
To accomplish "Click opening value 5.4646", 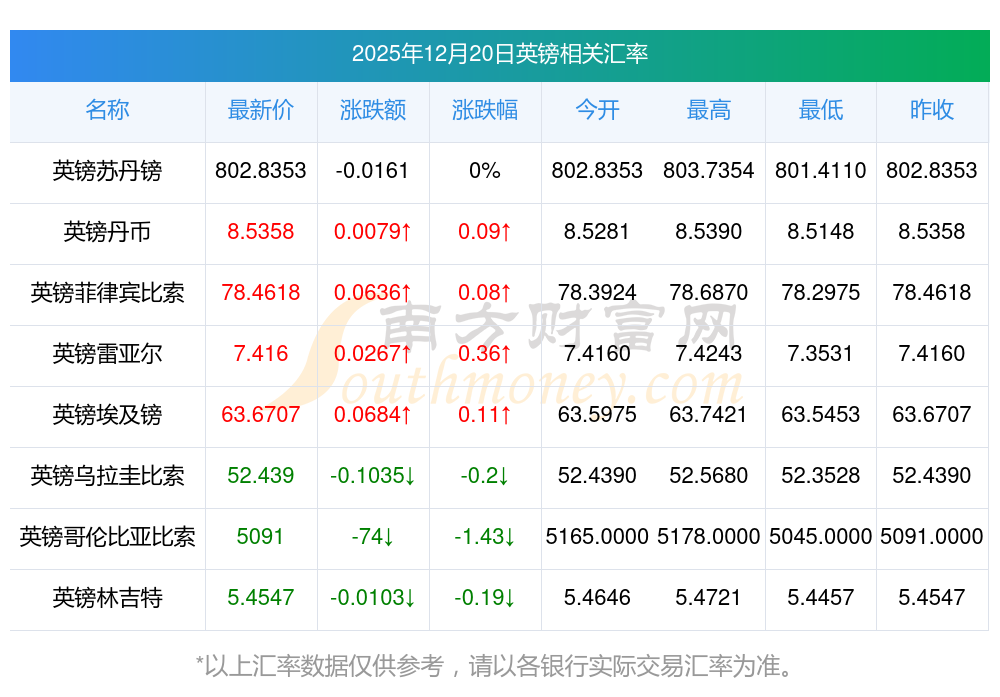I will pos(597,598).
